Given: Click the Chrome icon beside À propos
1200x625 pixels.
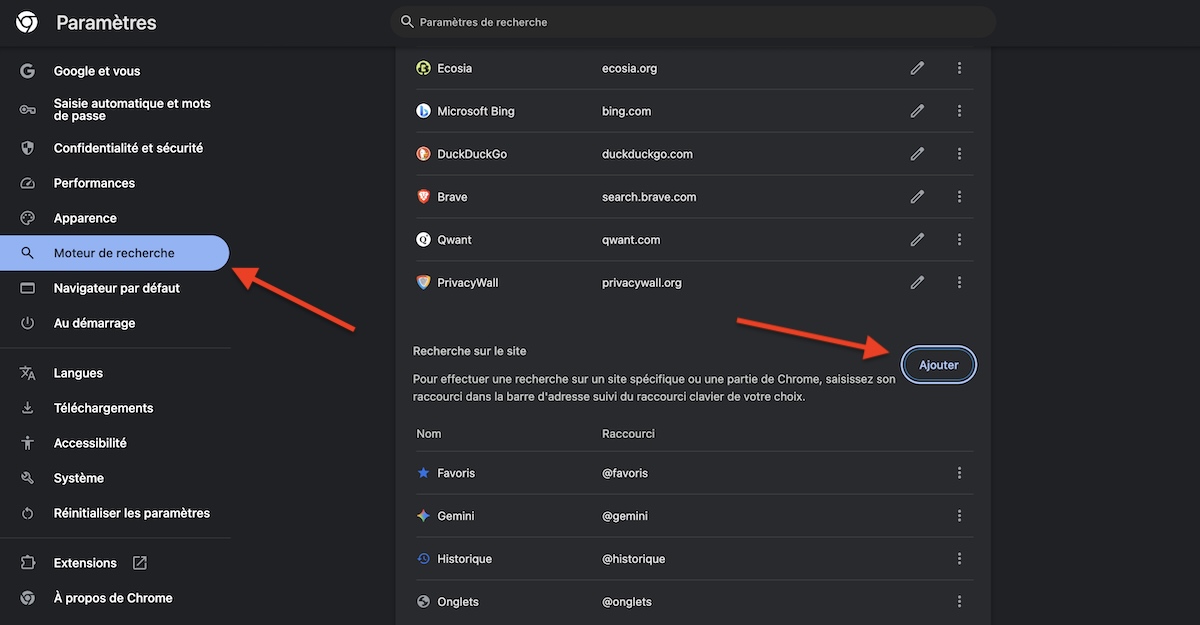Looking at the screenshot, I should coord(28,598).
